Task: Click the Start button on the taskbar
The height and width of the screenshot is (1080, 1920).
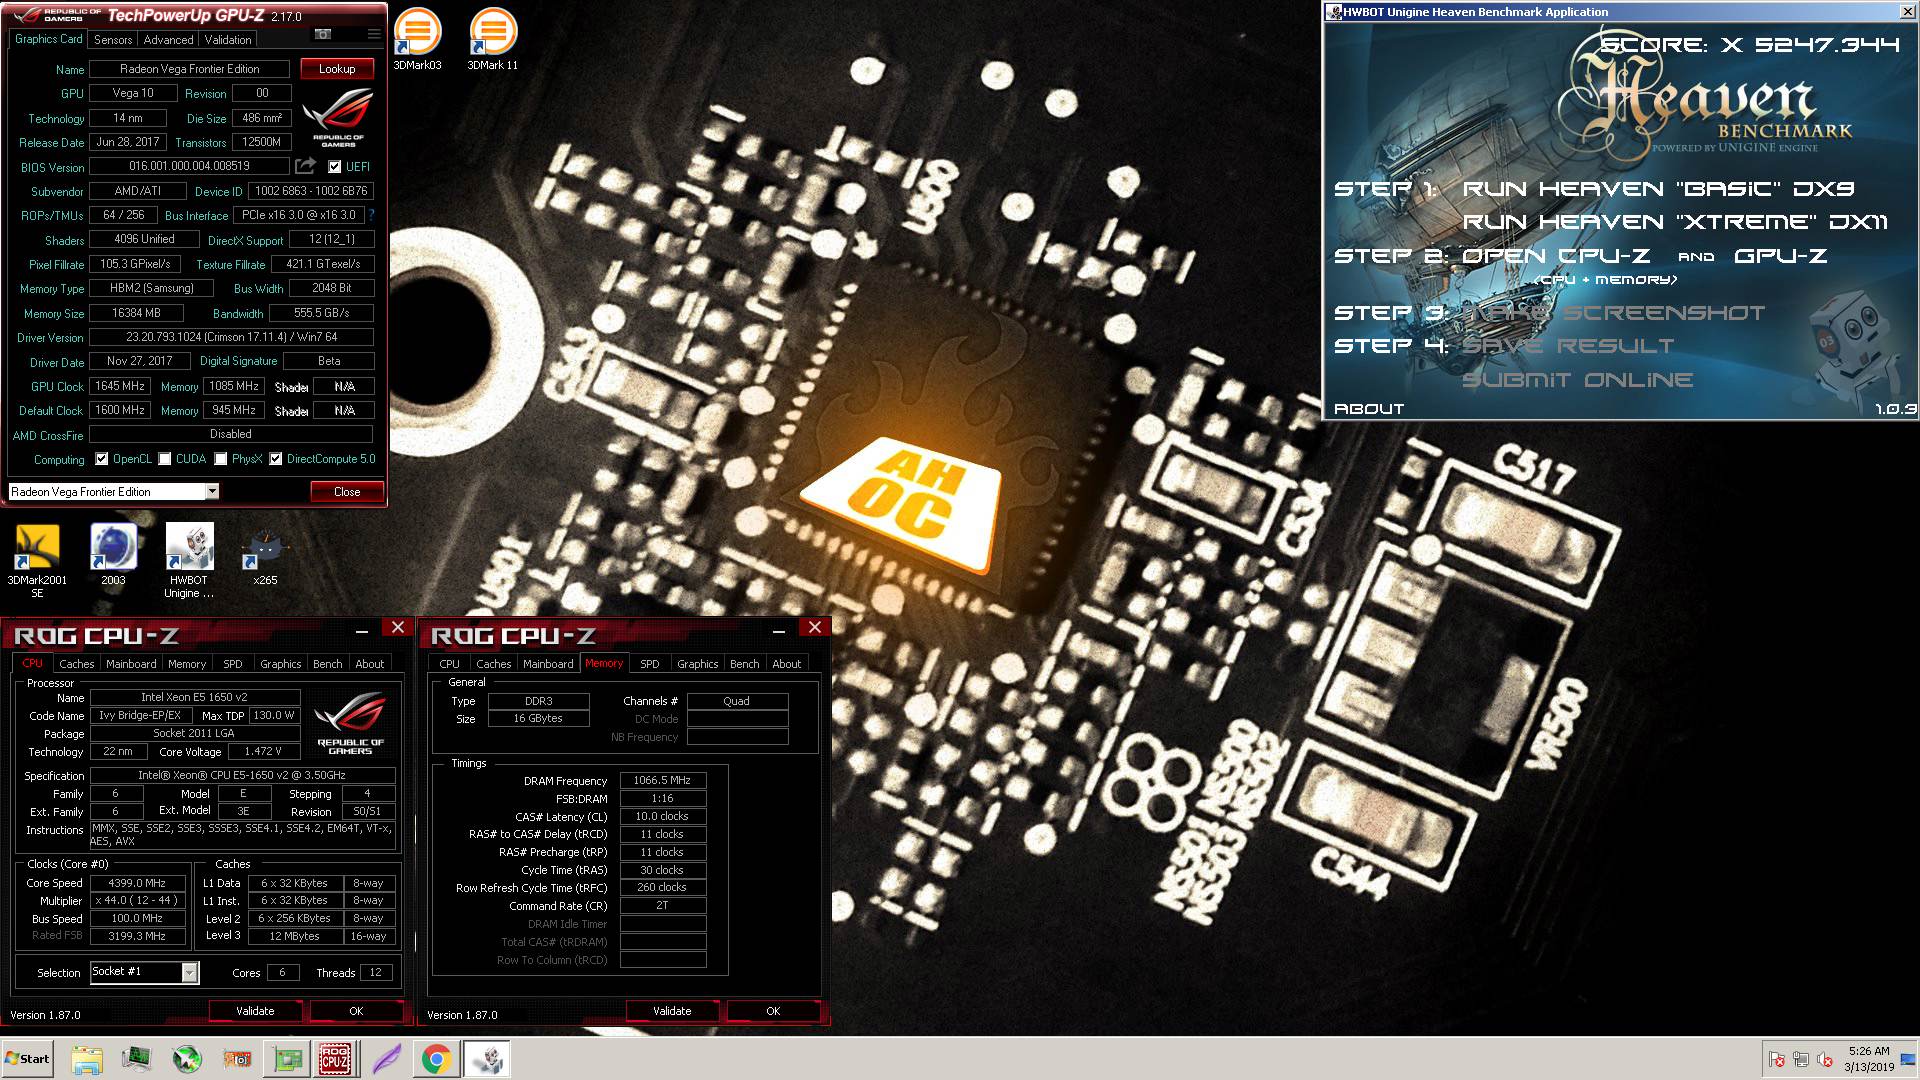Action: [28, 1059]
